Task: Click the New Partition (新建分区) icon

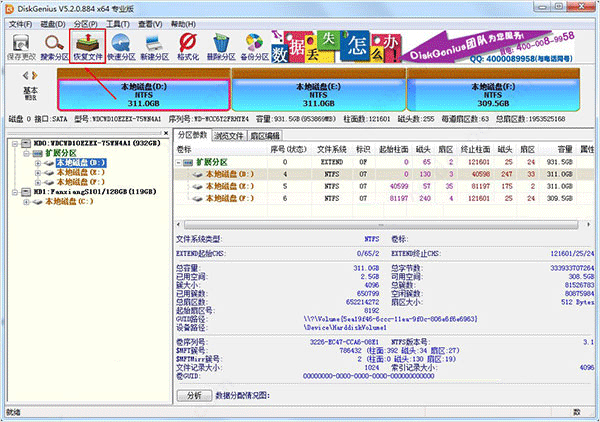Action: [155, 47]
